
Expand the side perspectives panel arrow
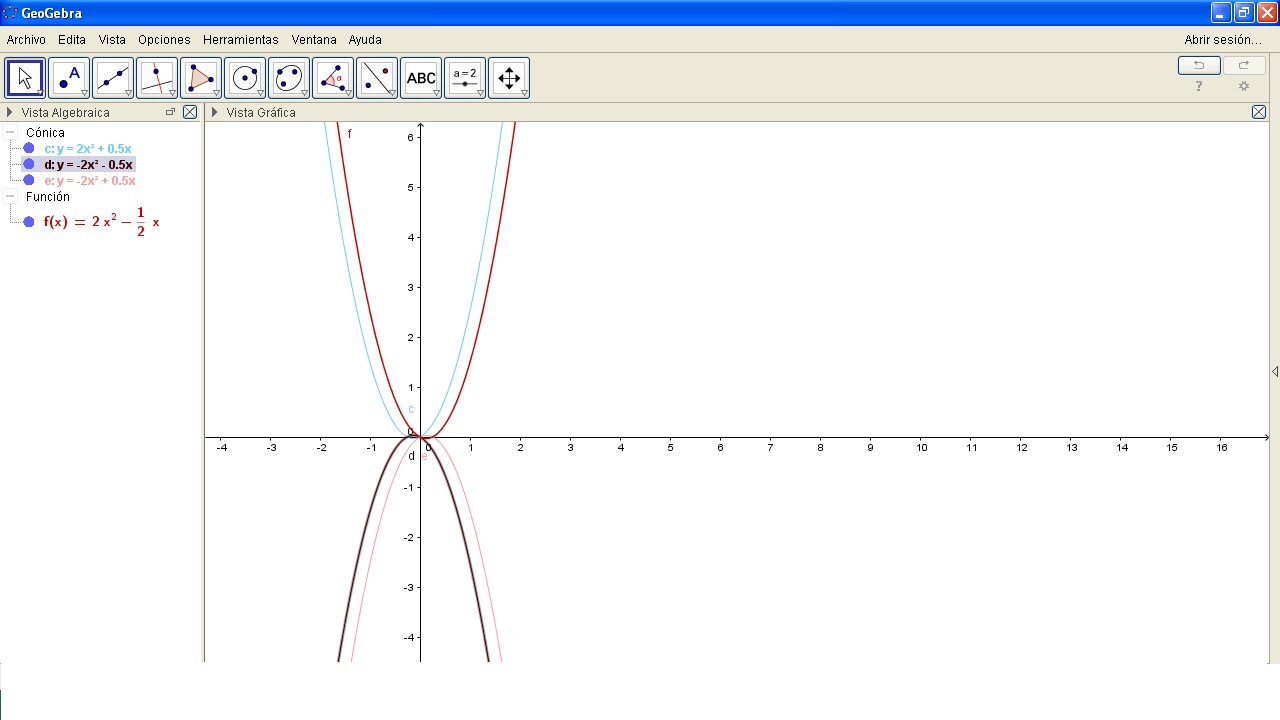pyautogui.click(x=1275, y=371)
